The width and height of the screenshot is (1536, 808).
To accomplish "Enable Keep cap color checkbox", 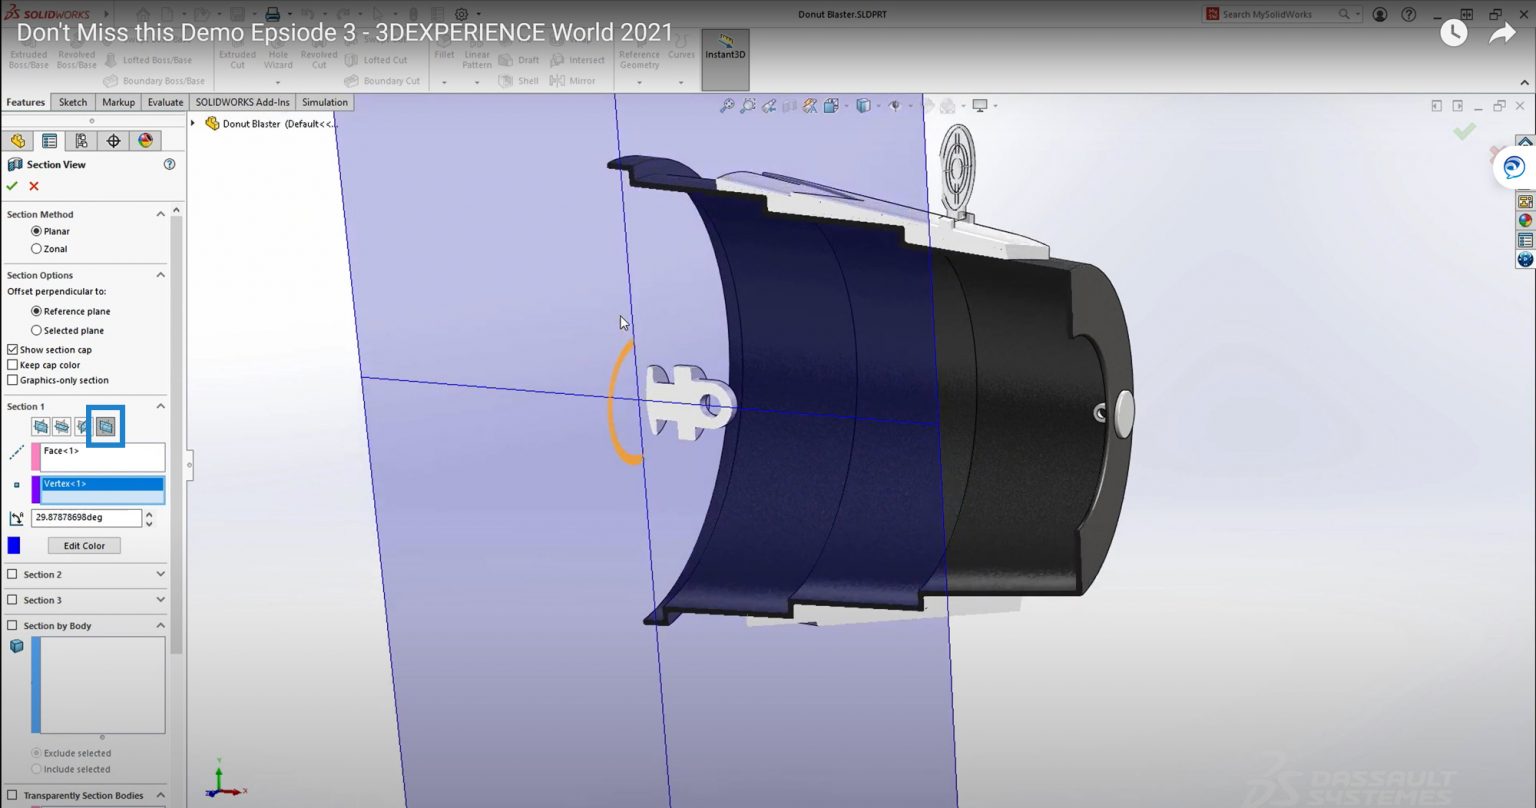I will [x=12, y=365].
